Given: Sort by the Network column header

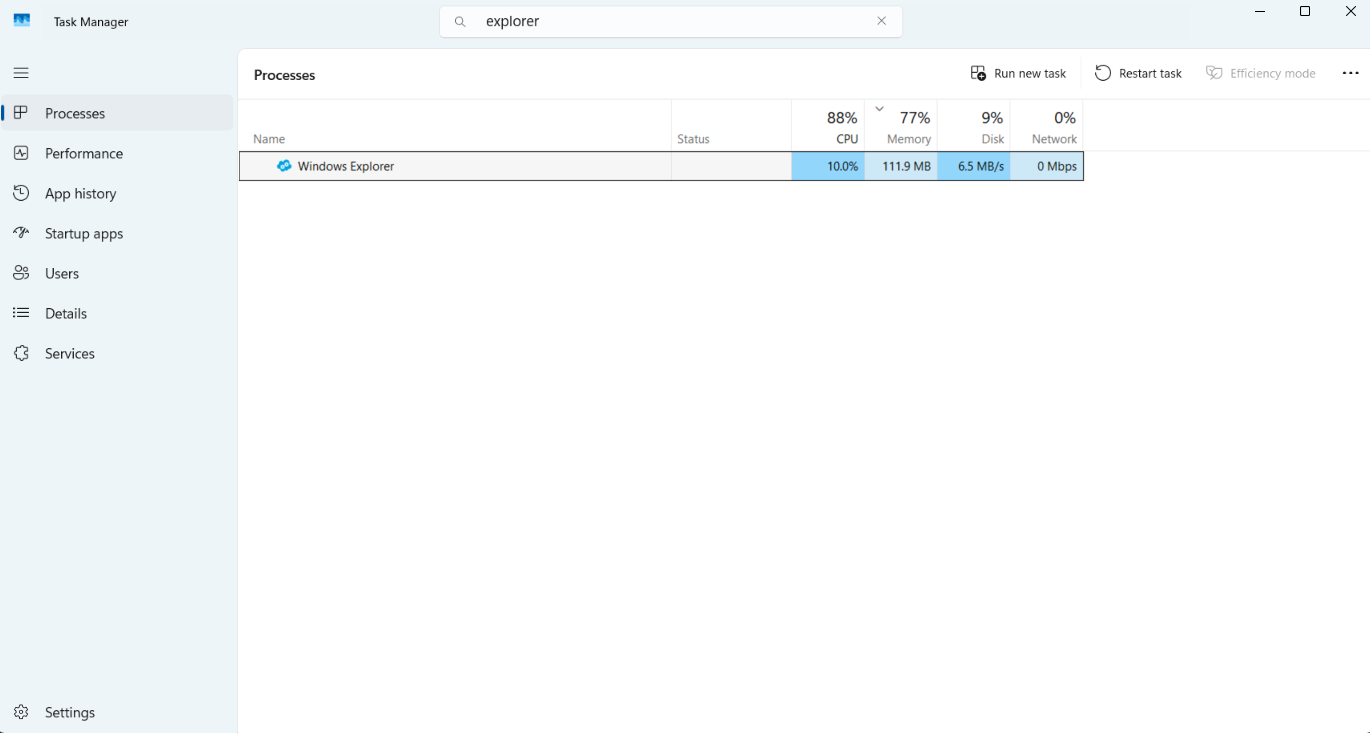Looking at the screenshot, I should (1047, 126).
